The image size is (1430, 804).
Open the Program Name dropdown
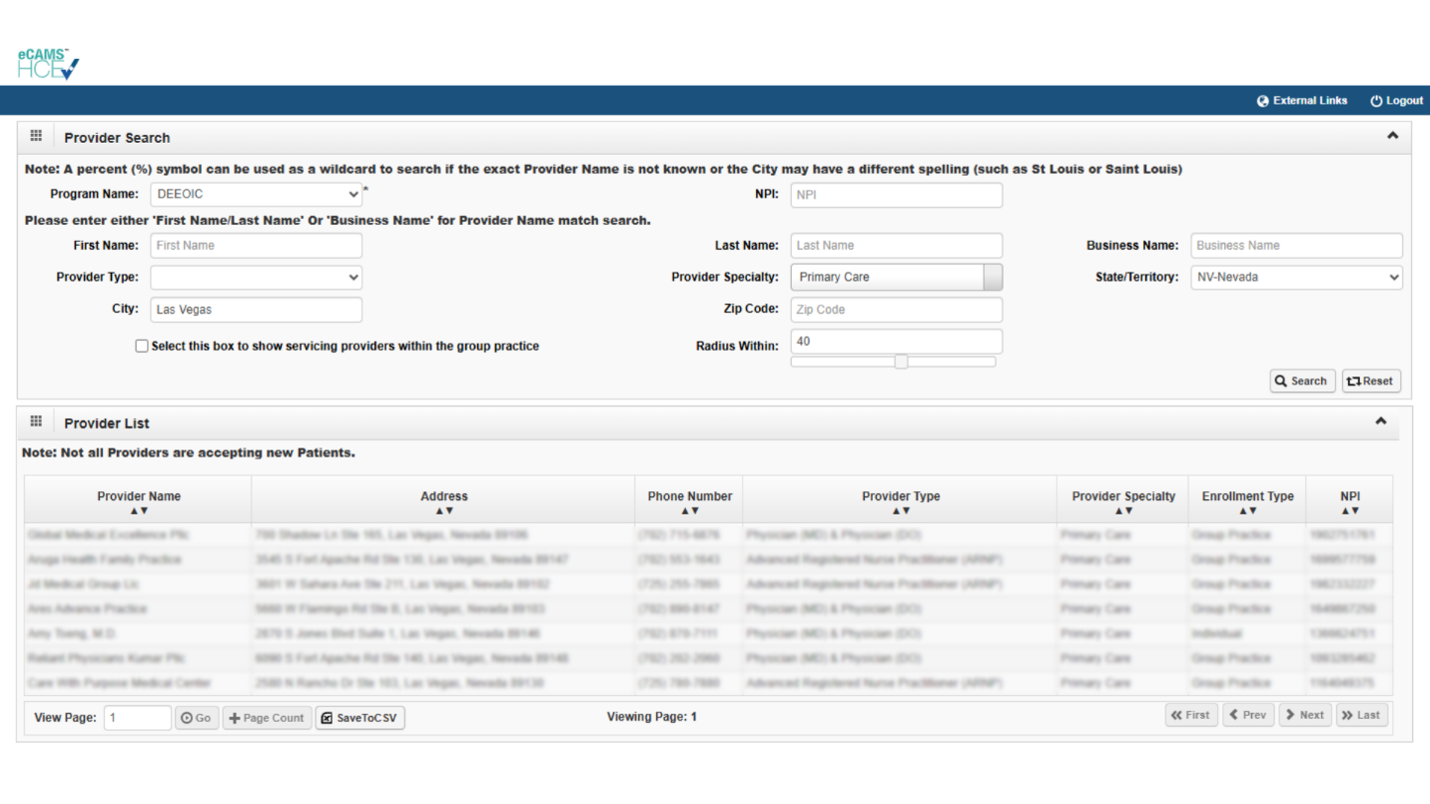[256, 194]
